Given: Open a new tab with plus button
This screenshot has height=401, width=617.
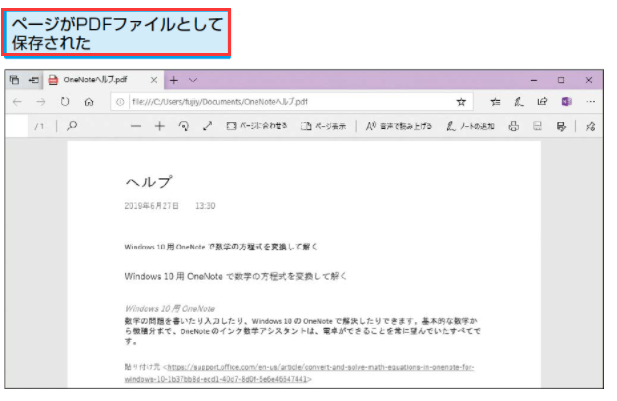Looking at the screenshot, I should click(174, 80).
